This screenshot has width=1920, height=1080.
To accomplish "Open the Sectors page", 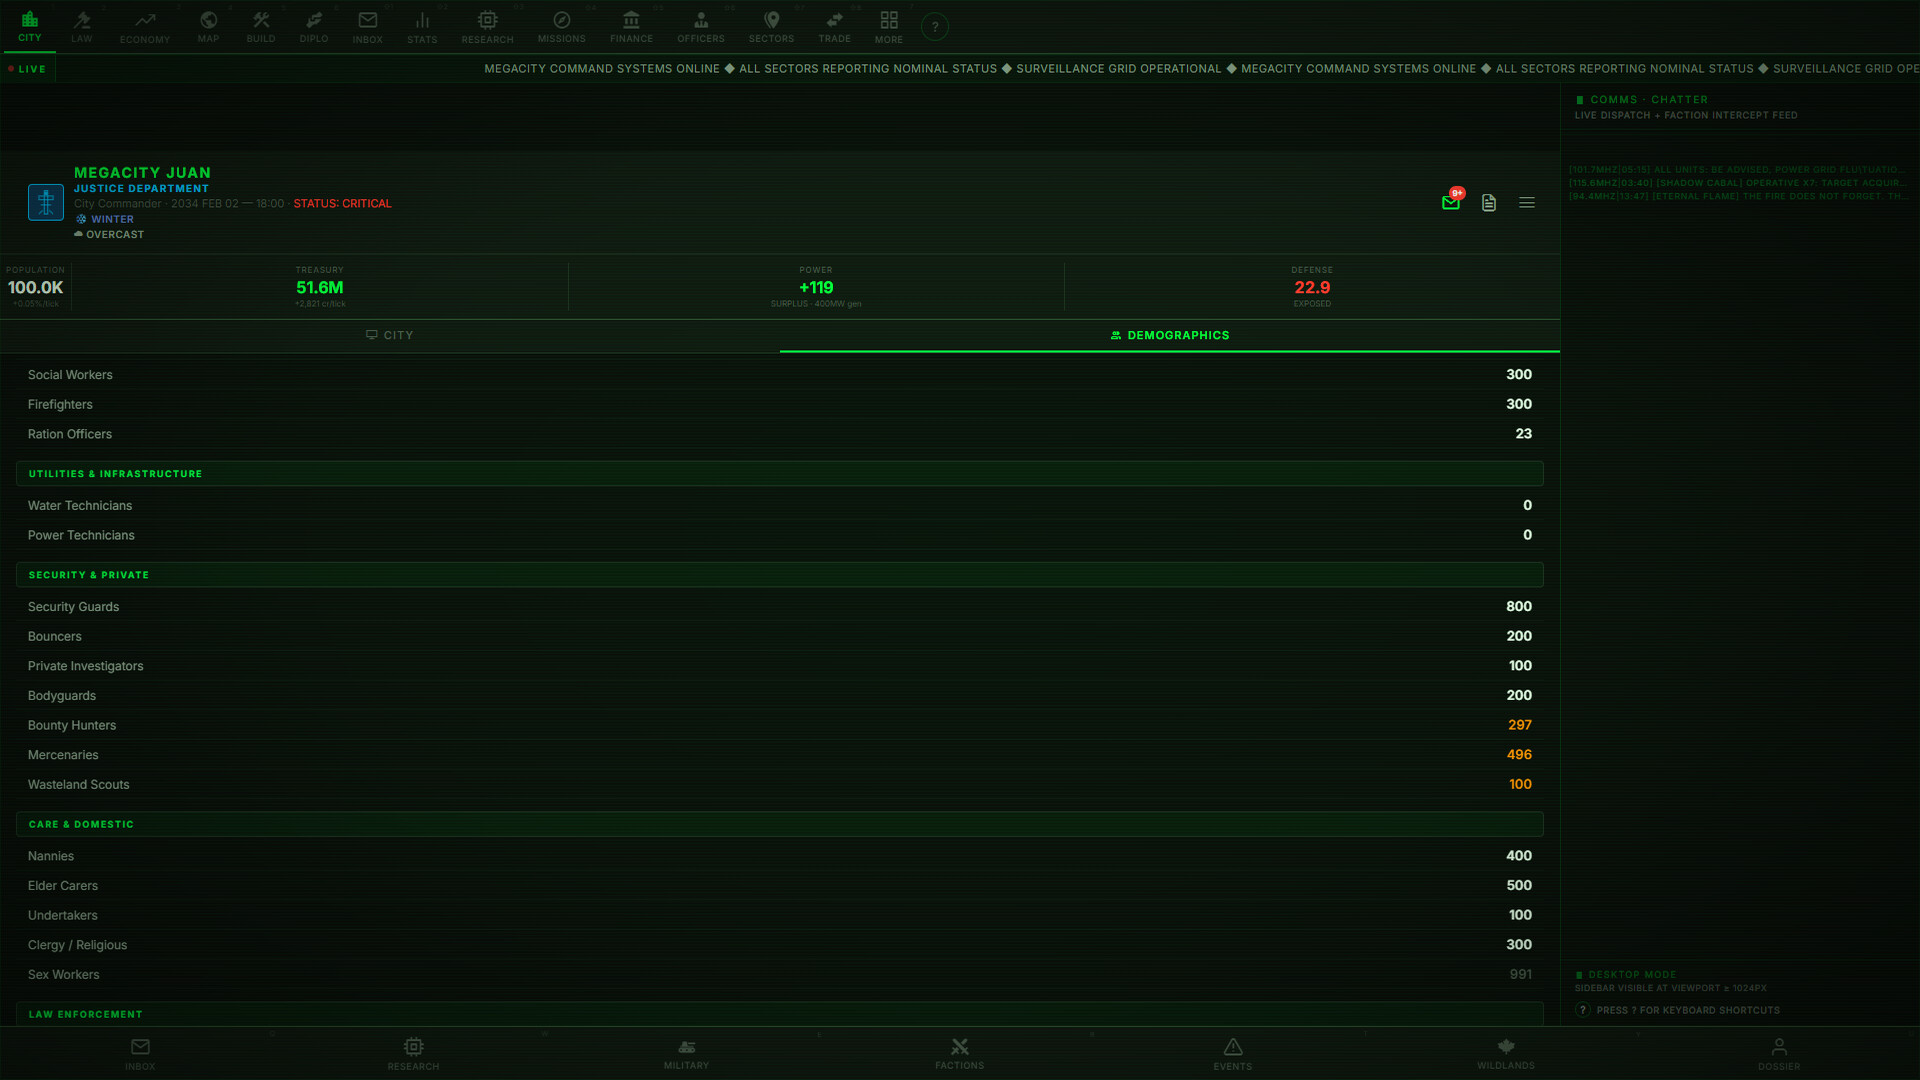I will tap(772, 27).
